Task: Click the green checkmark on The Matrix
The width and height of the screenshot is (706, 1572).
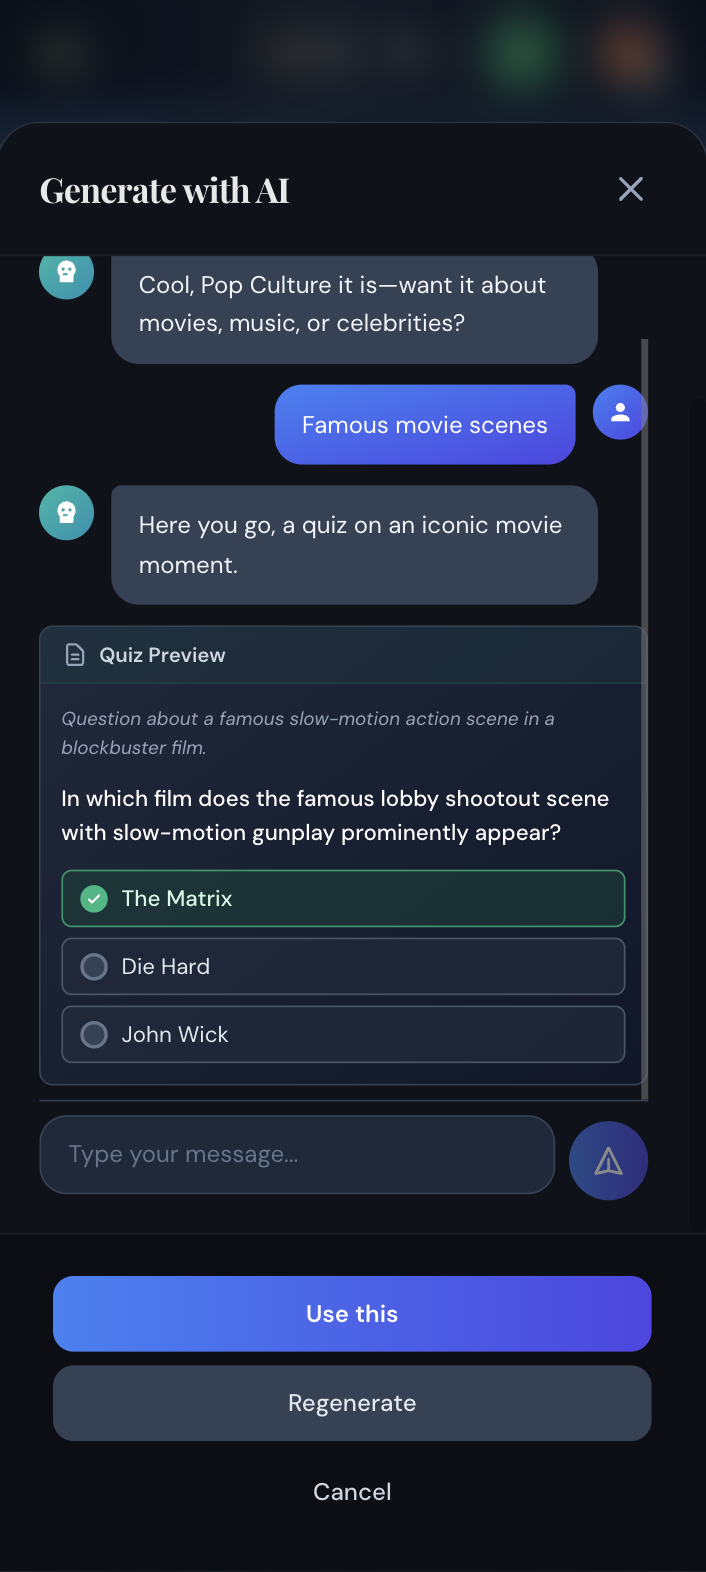Action: tap(94, 899)
